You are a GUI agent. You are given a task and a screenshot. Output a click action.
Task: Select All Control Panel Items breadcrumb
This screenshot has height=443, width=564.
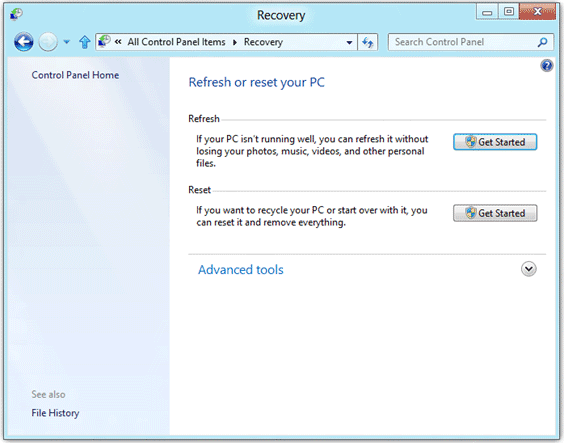[176, 42]
